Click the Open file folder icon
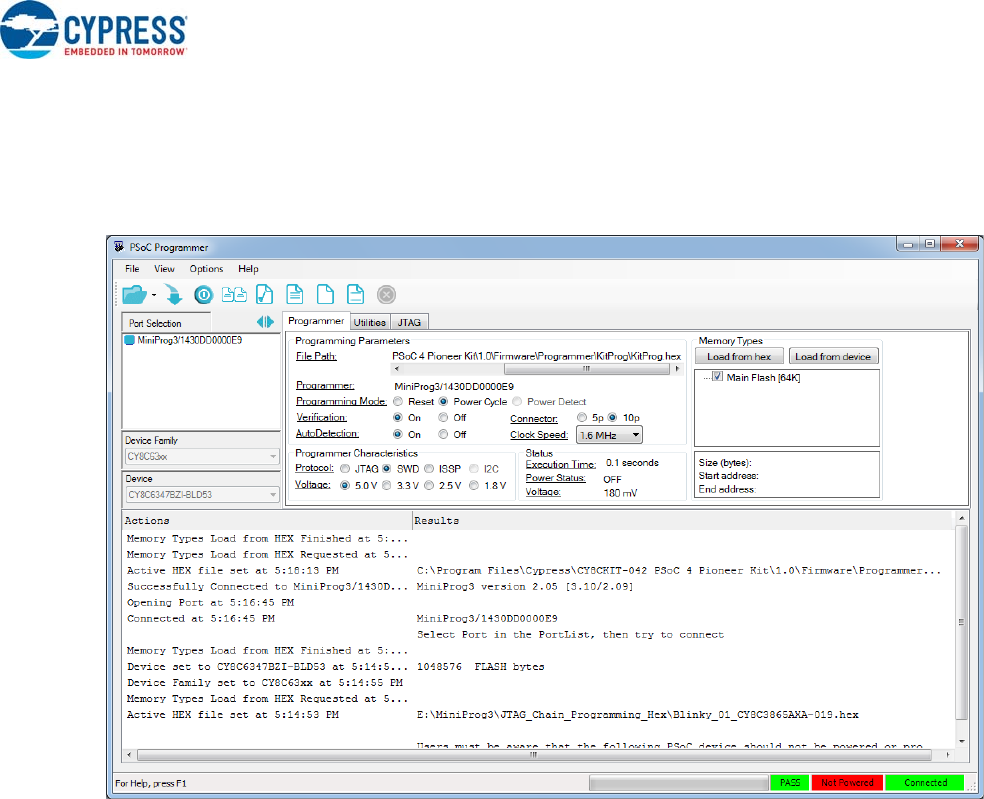Screen dimensions: 984x799 133,294
